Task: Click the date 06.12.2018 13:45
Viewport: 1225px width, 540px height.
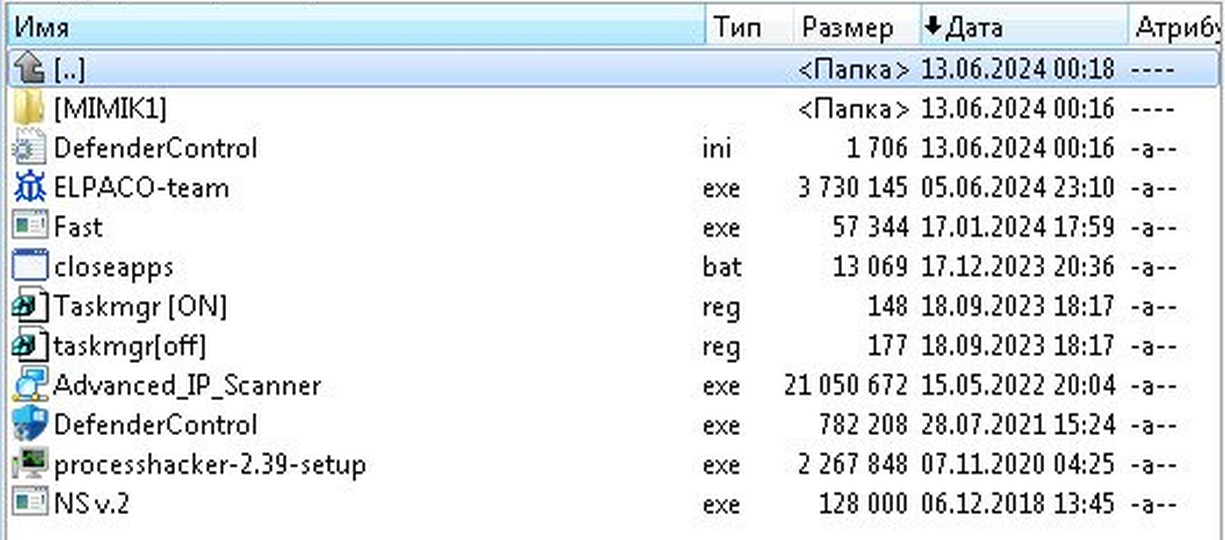Action: click(1017, 503)
